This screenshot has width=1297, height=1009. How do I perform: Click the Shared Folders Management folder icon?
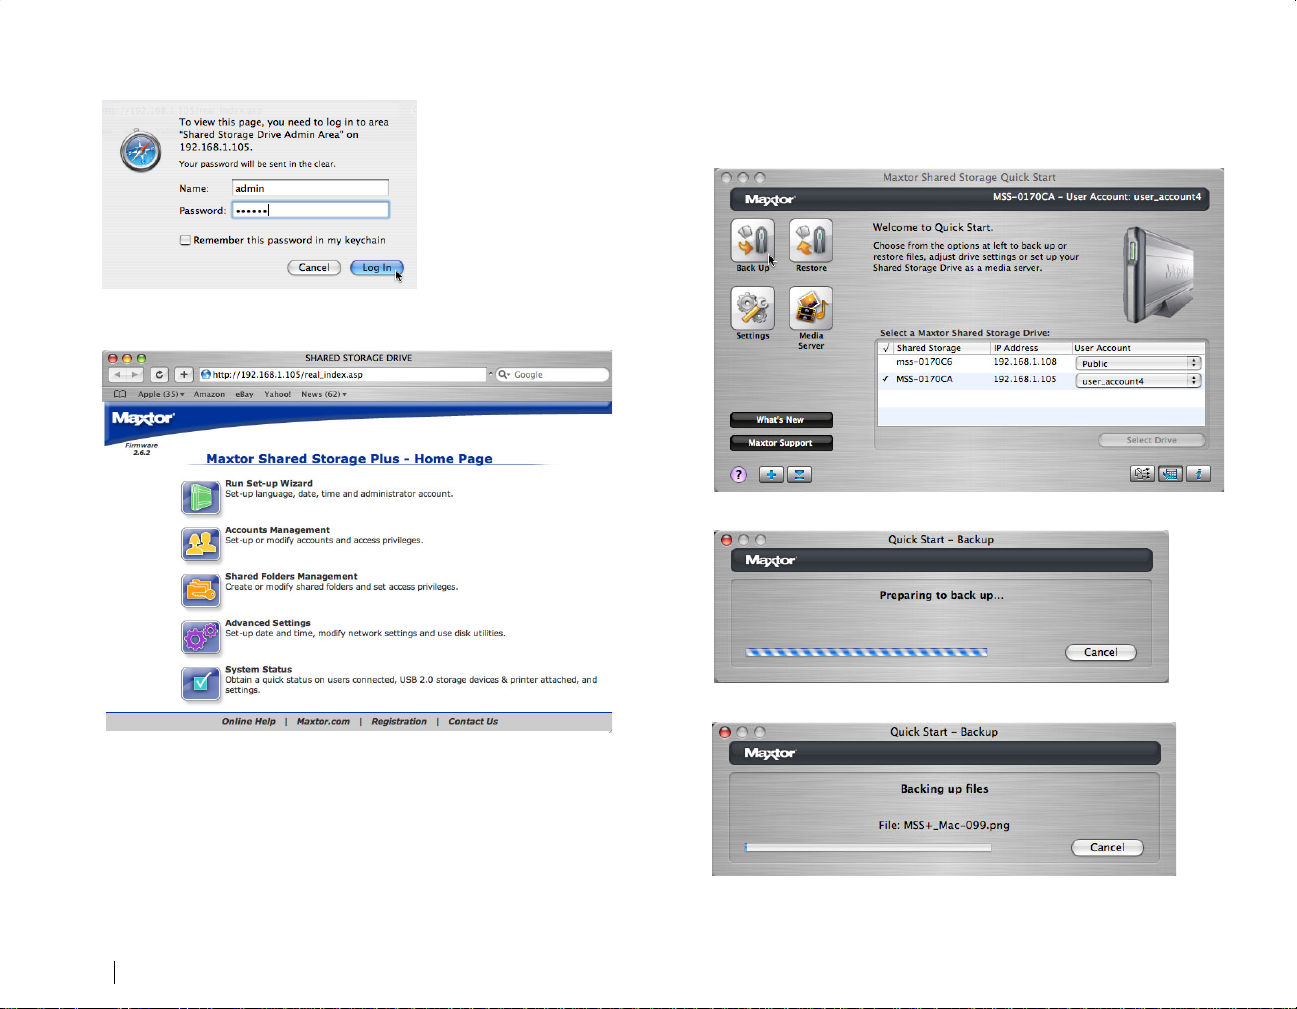click(x=201, y=590)
